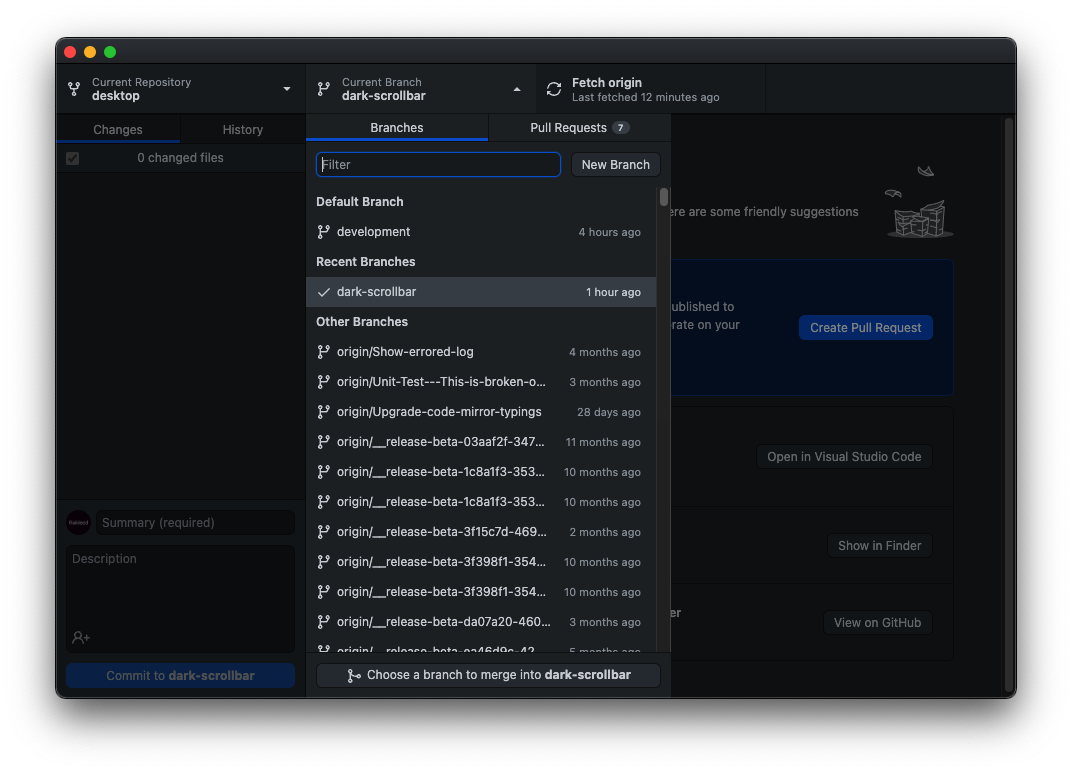Select origin/__release-beta-da07a20-460... branch
1072x772 pixels.
[481, 622]
